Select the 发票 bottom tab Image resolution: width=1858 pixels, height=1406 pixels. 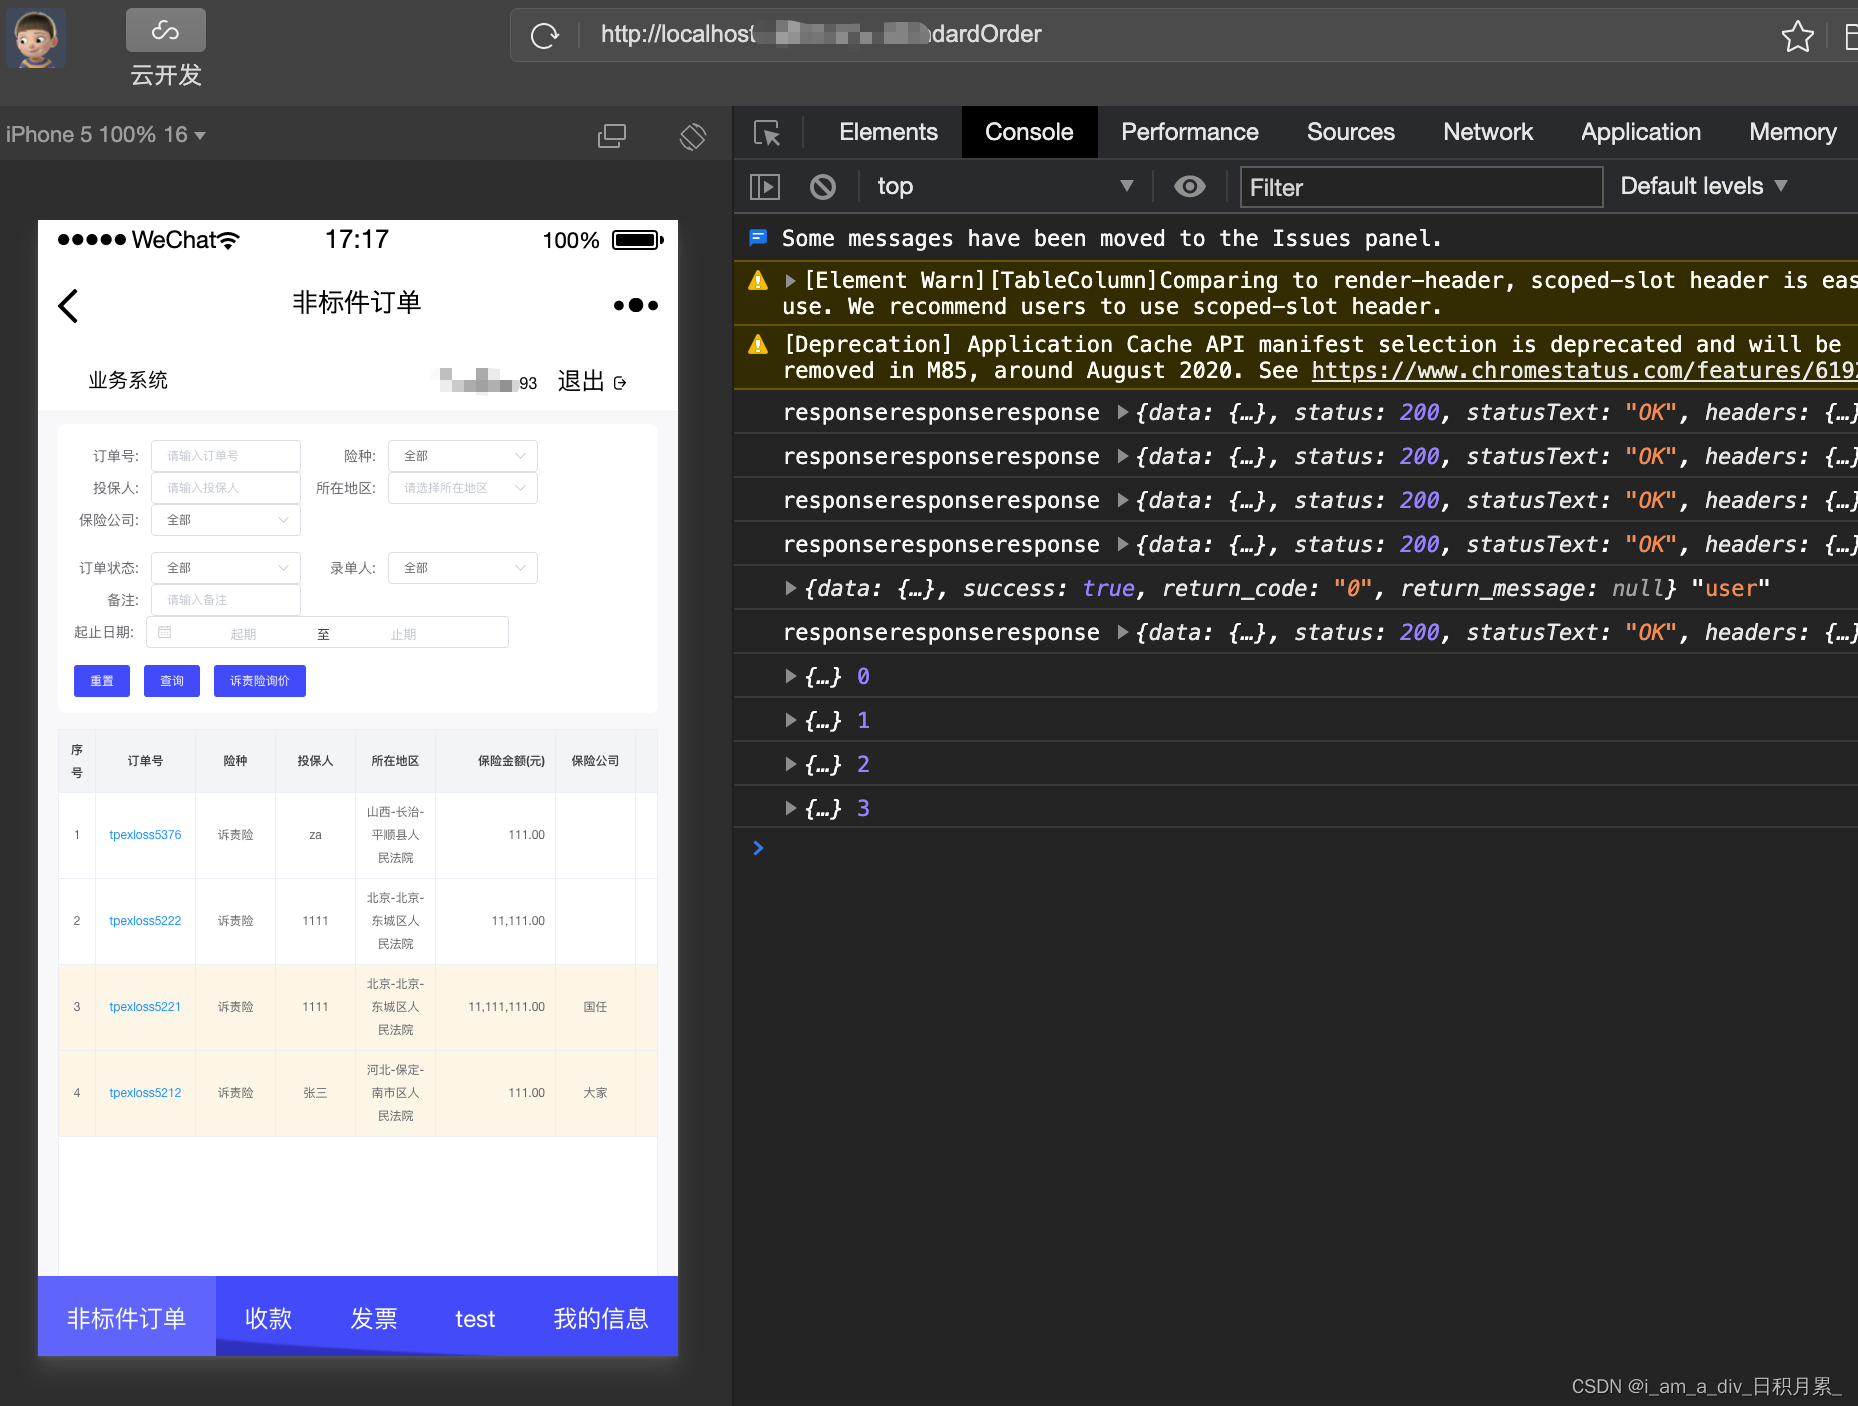374,1318
